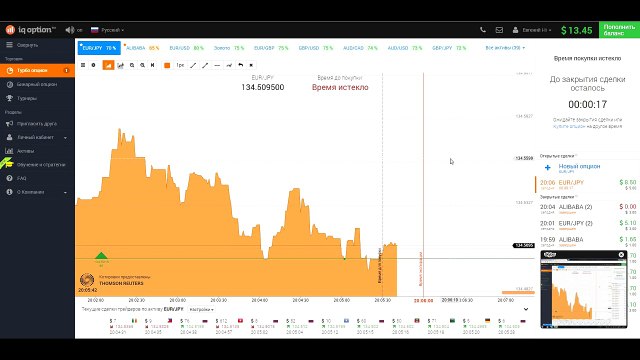The image size is (640, 360).
Task: Switch to the ALIBABA asset tab
Action: (x=142, y=48)
